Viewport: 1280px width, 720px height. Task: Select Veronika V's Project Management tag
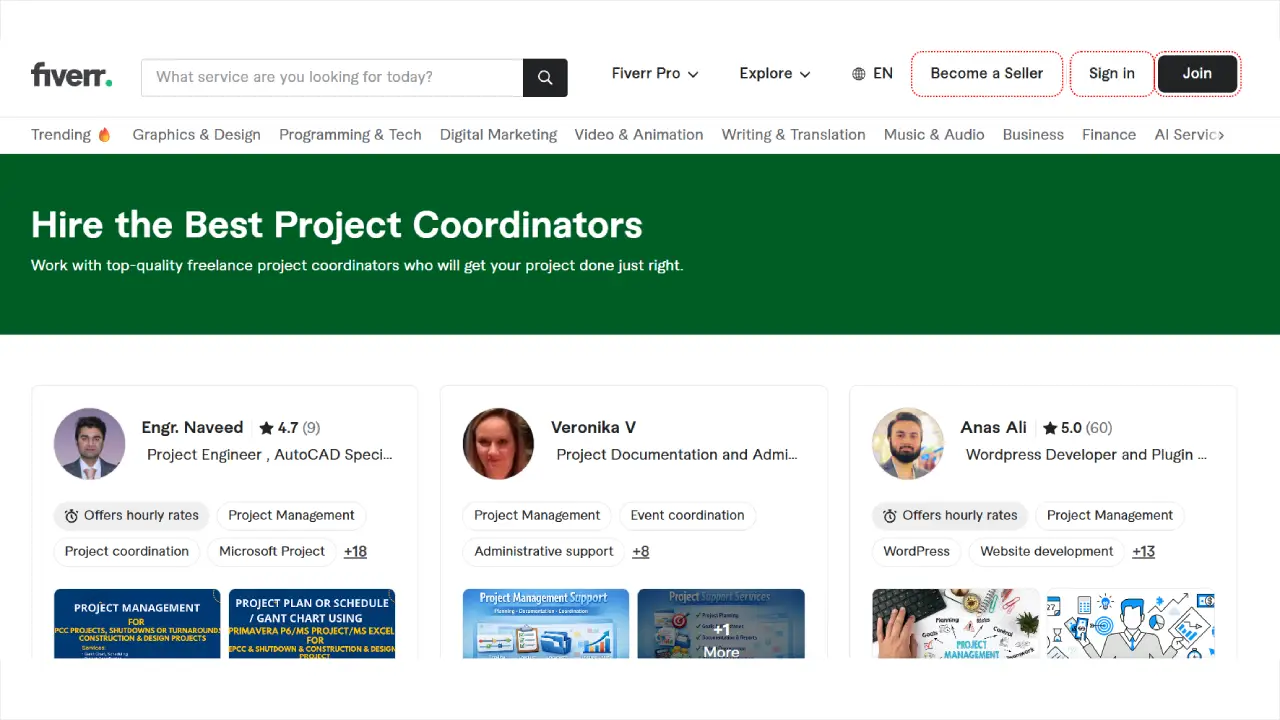(x=537, y=516)
